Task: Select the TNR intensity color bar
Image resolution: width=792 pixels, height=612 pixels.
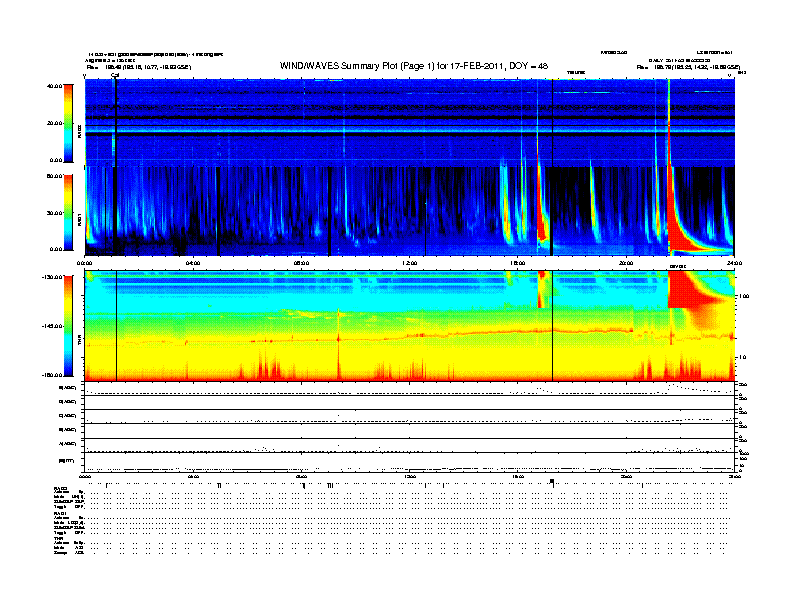Action: (x=68, y=326)
